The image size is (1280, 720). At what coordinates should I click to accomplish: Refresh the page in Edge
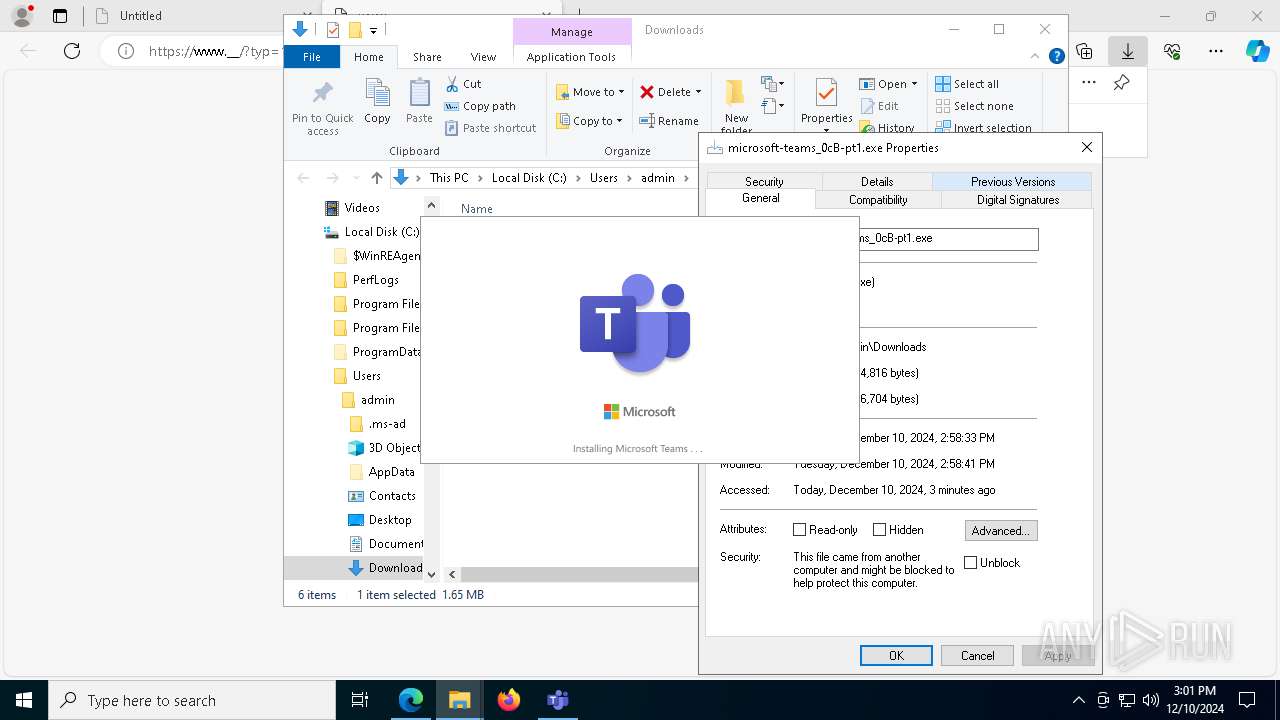(x=72, y=51)
